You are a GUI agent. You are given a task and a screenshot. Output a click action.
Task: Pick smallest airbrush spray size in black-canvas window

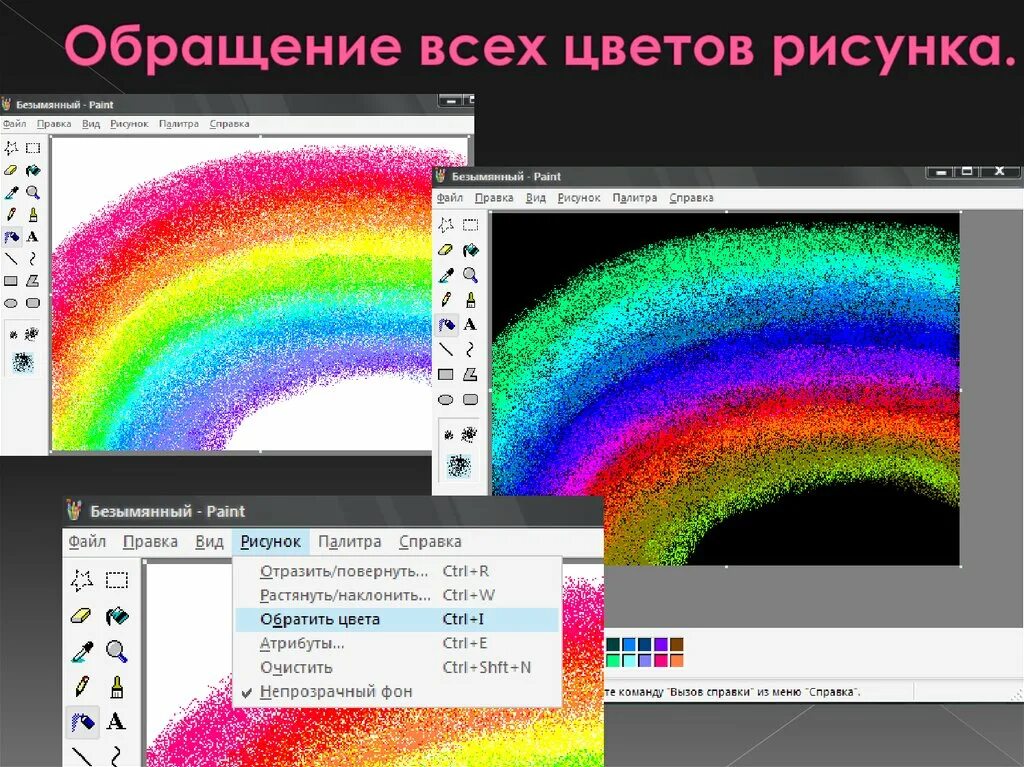tap(449, 434)
